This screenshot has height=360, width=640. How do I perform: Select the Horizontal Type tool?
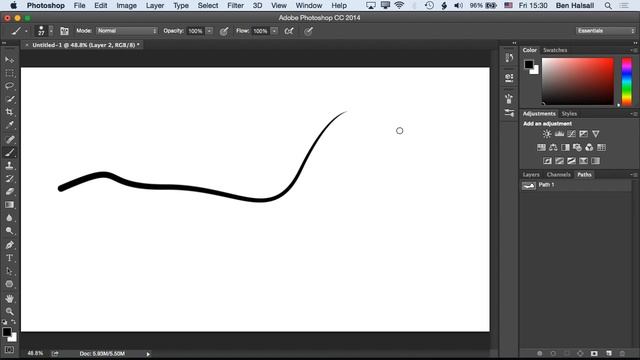coord(9,258)
